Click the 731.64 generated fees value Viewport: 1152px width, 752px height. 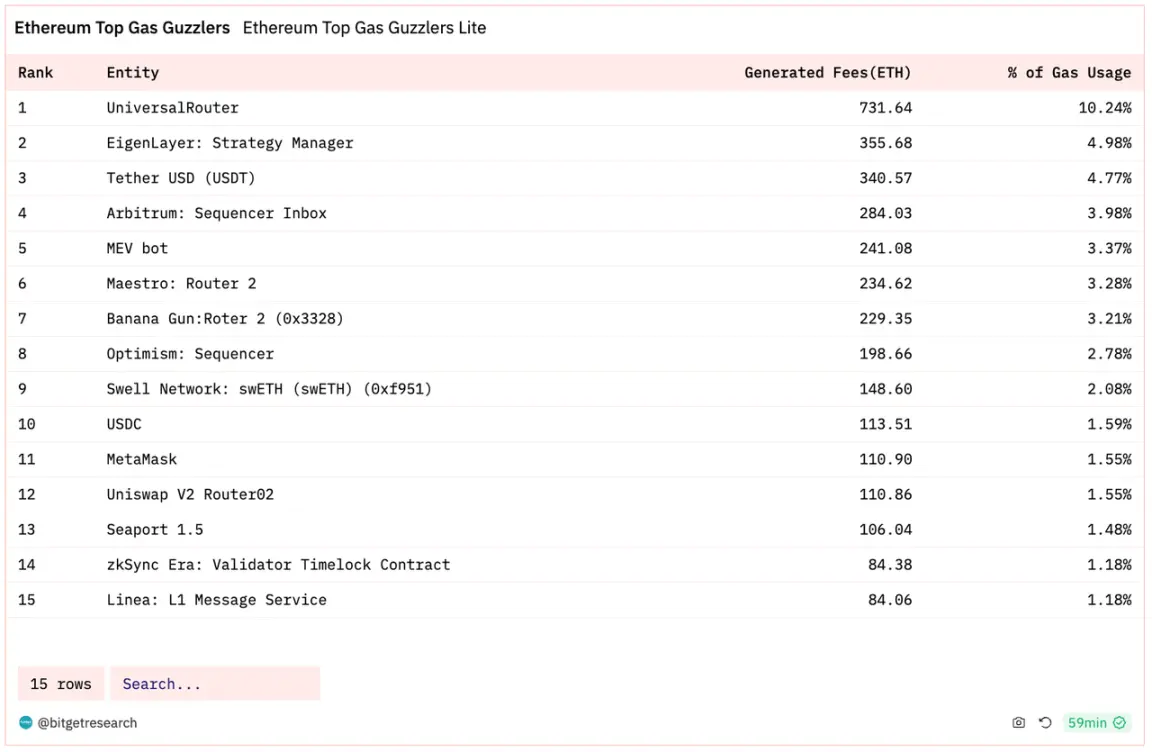(x=885, y=108)
